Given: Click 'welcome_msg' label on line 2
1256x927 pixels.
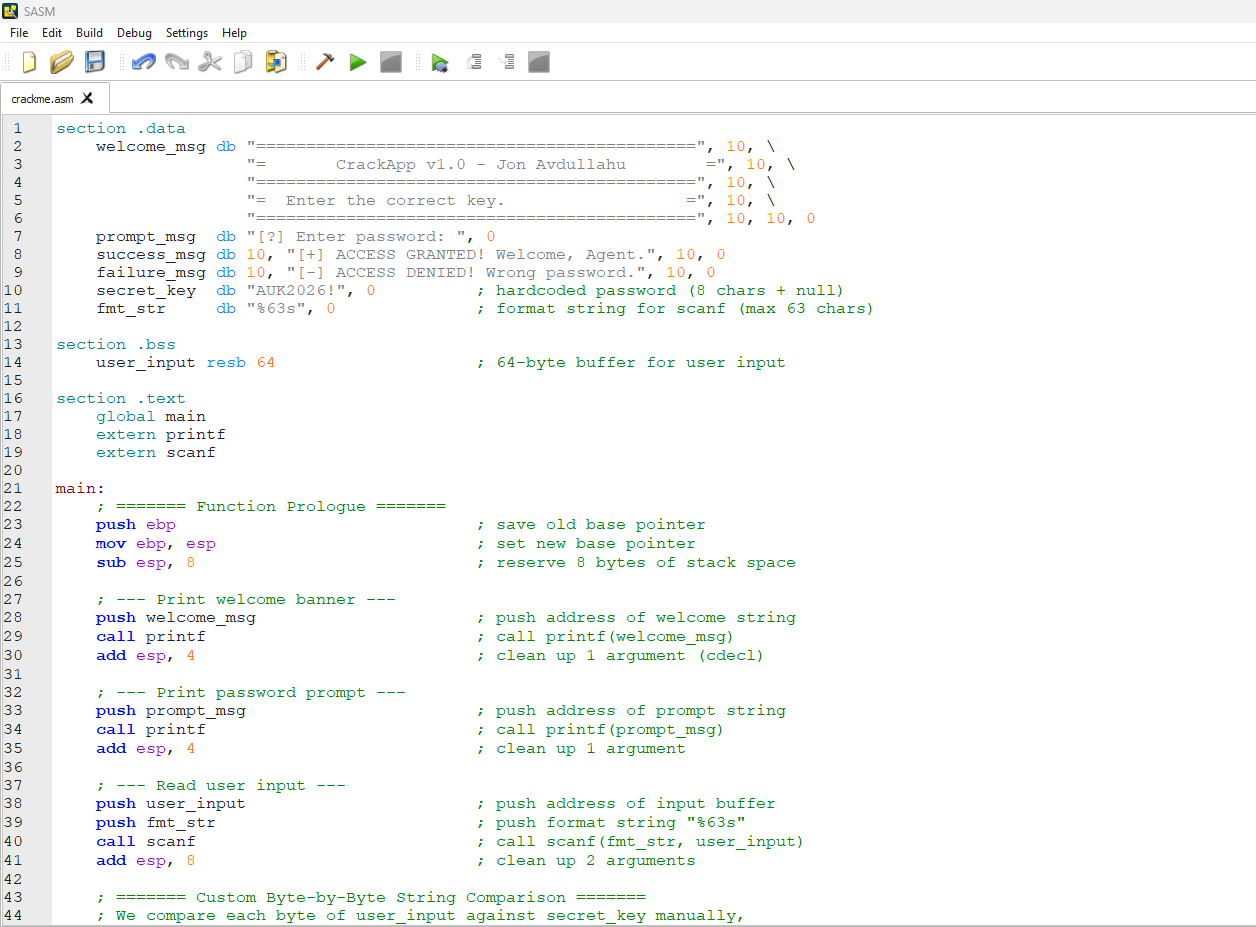Looking at the screenshot, I should [151, 146].
